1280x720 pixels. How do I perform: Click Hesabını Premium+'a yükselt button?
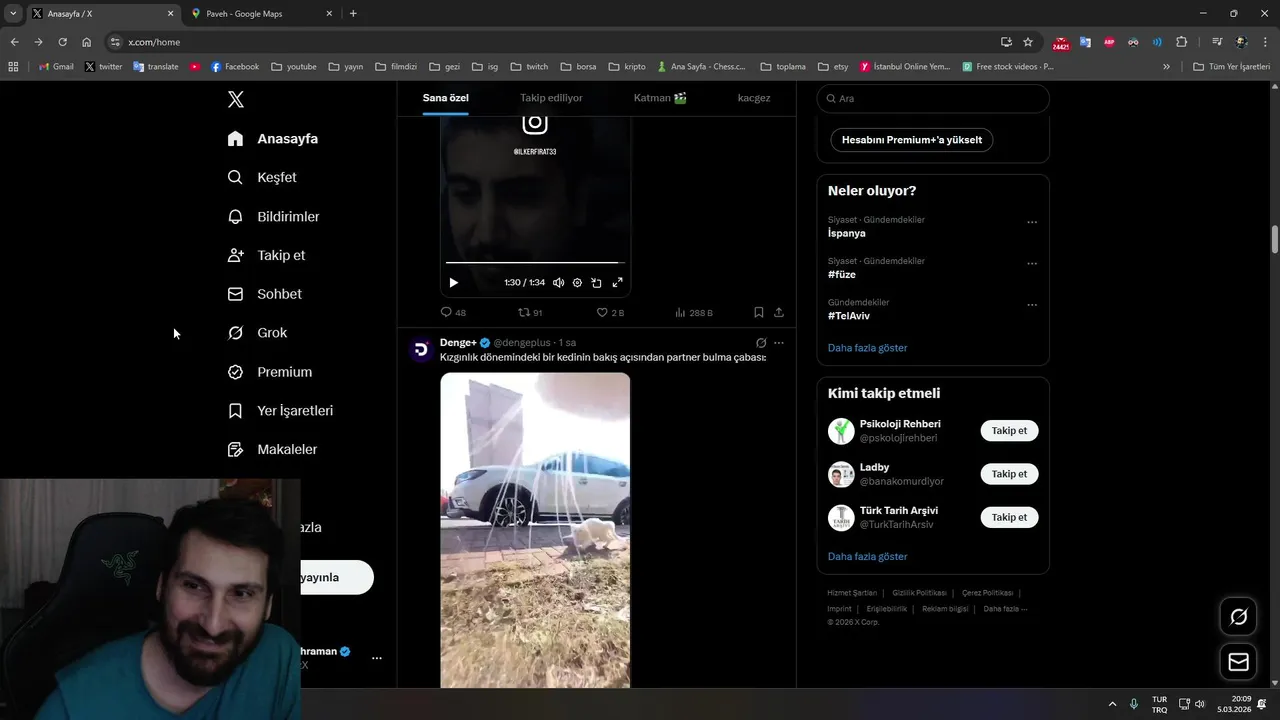coord(912,140)
